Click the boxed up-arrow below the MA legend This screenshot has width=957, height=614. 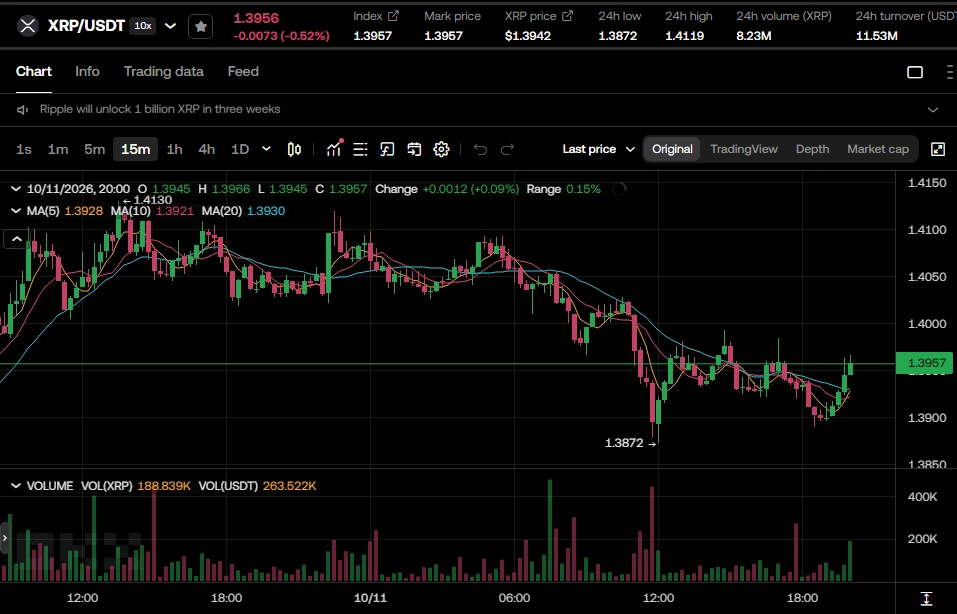pos(16,239)
